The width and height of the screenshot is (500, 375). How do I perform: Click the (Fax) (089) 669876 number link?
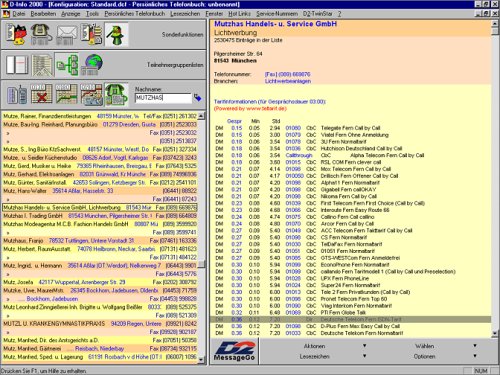coord(287,74)
